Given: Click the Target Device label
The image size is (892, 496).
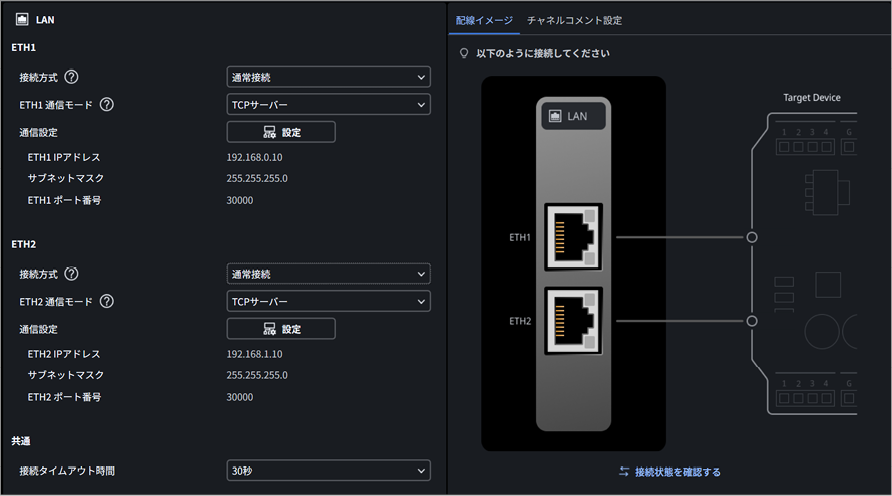Looking at the screenshot, I should tap(812, 97).
